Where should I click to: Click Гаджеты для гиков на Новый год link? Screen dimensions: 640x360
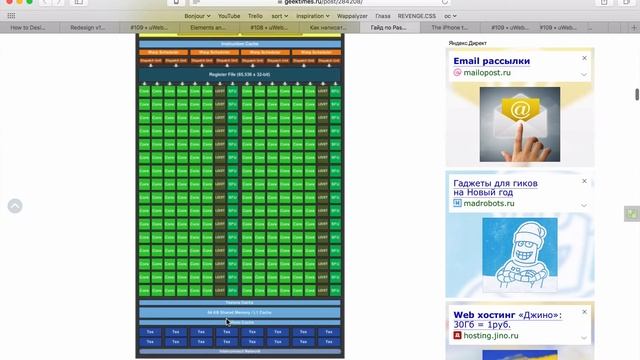[495, 188]
